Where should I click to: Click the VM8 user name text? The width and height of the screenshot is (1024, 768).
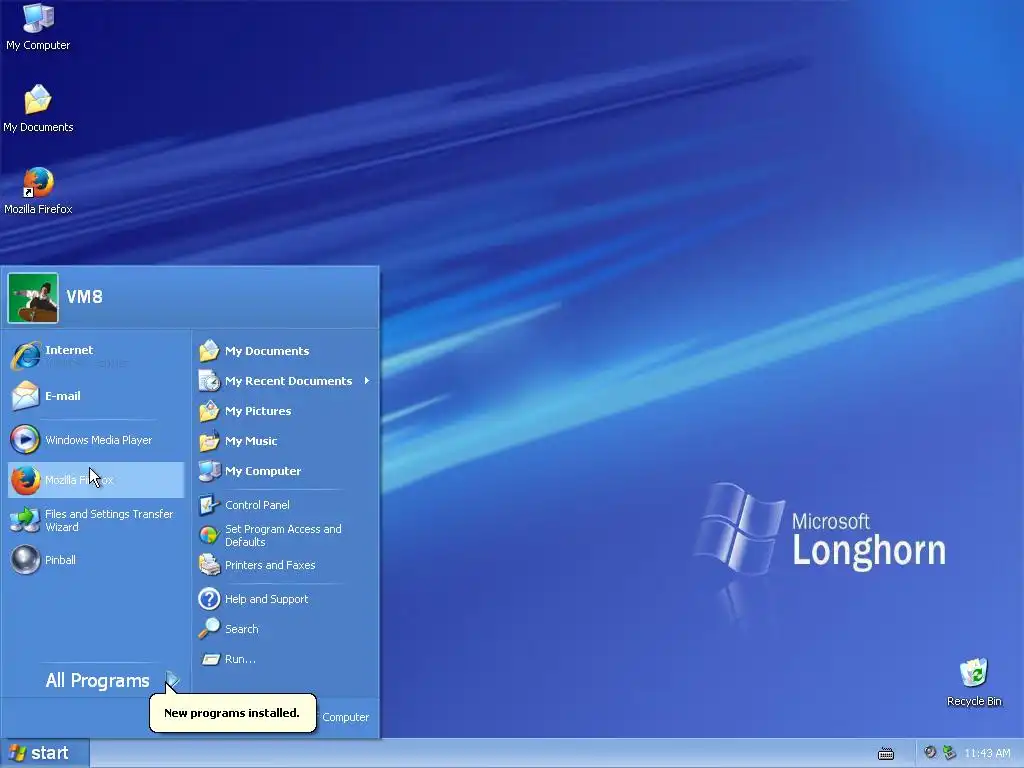(x=84, y=296)
